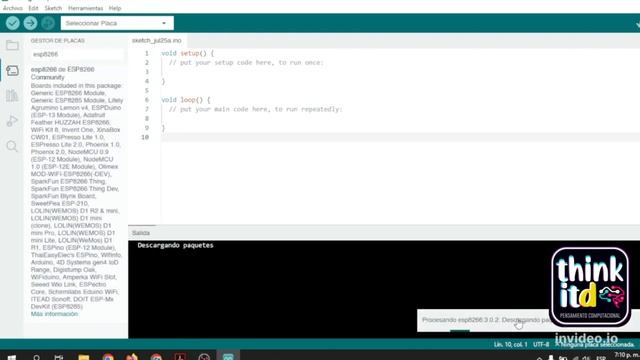Open the Library Manager sidebar icon
This screenshot has width=640, height=360.
12,96
